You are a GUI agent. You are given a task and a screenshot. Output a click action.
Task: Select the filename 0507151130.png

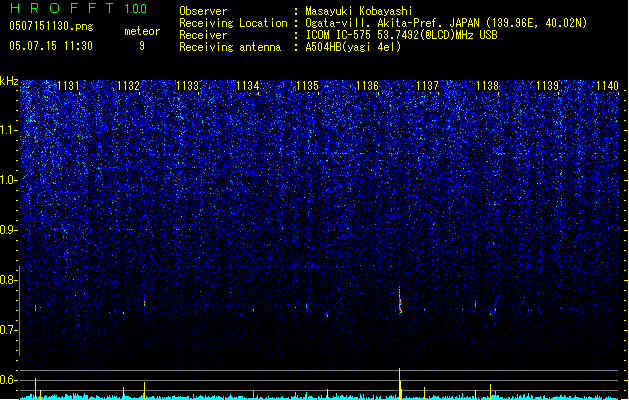click(51, 26)
